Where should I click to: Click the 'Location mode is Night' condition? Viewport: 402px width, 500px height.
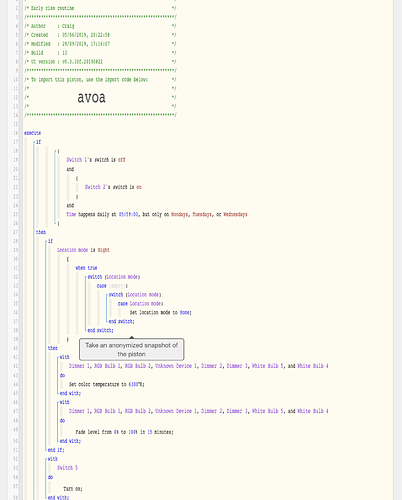(83, 250)
